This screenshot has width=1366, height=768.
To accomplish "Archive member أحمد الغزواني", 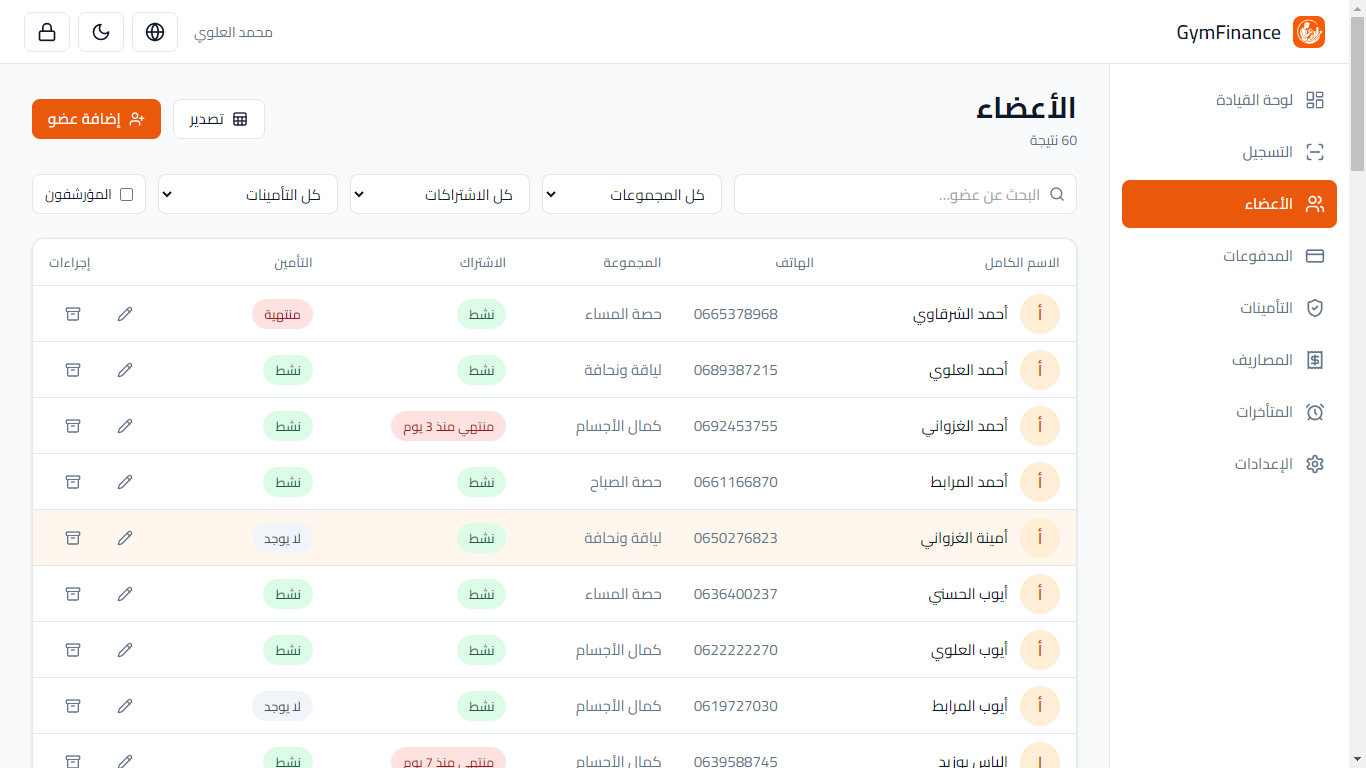I will pyautogui.click(x=73, y=426).
